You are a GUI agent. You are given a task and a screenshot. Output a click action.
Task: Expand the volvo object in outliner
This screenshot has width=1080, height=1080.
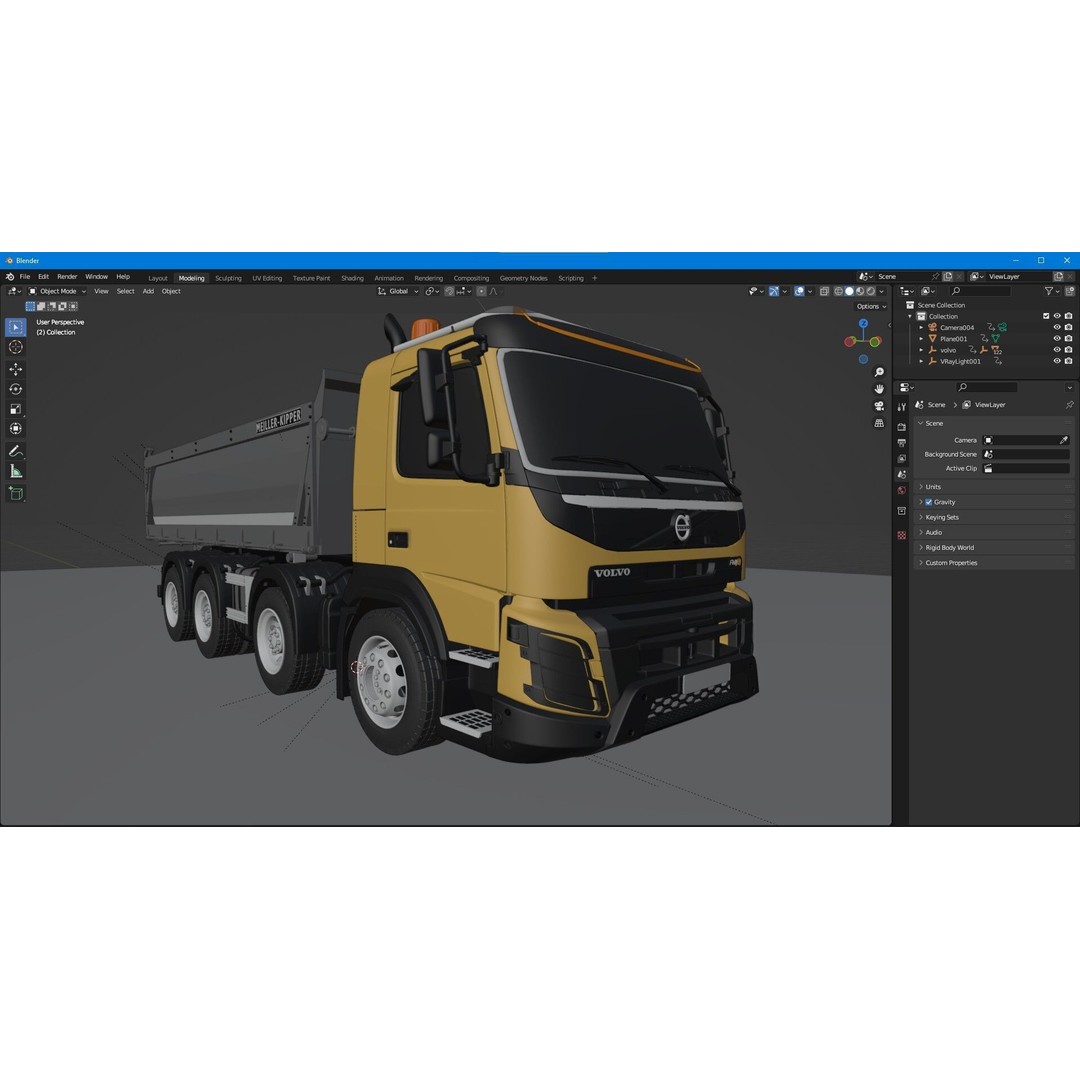pyautogui.click(x=922, y=350)
